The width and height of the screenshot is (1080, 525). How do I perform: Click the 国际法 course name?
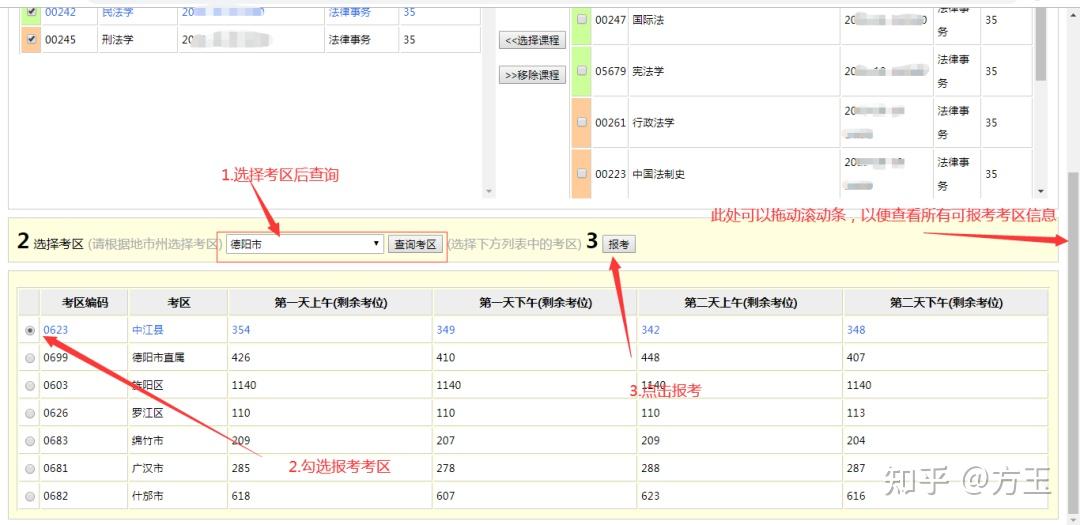click(x=648, y=20)
